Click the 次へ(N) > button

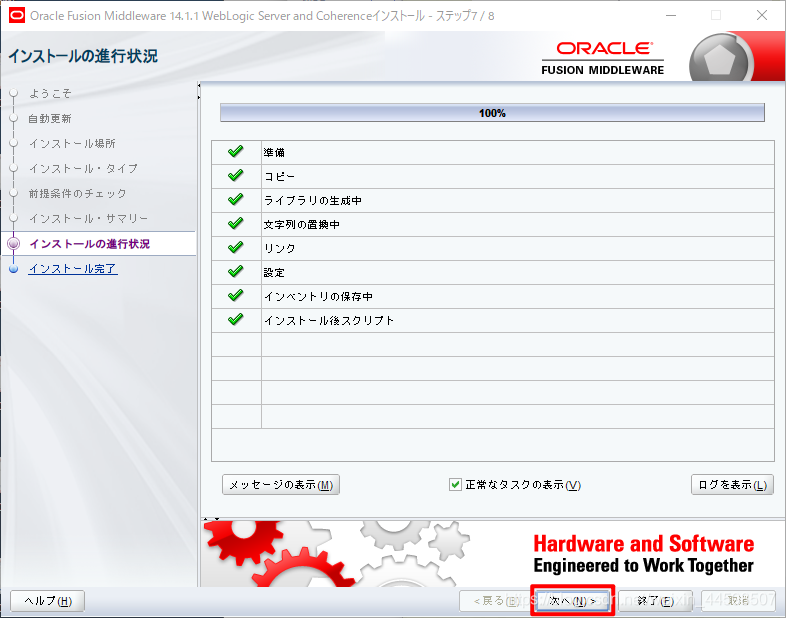pyautogui.click(x=572, y=600)
